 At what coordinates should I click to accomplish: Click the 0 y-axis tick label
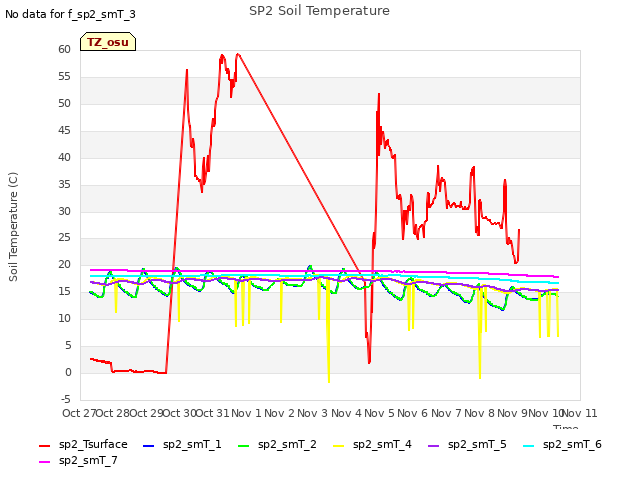tap(68, 373)
